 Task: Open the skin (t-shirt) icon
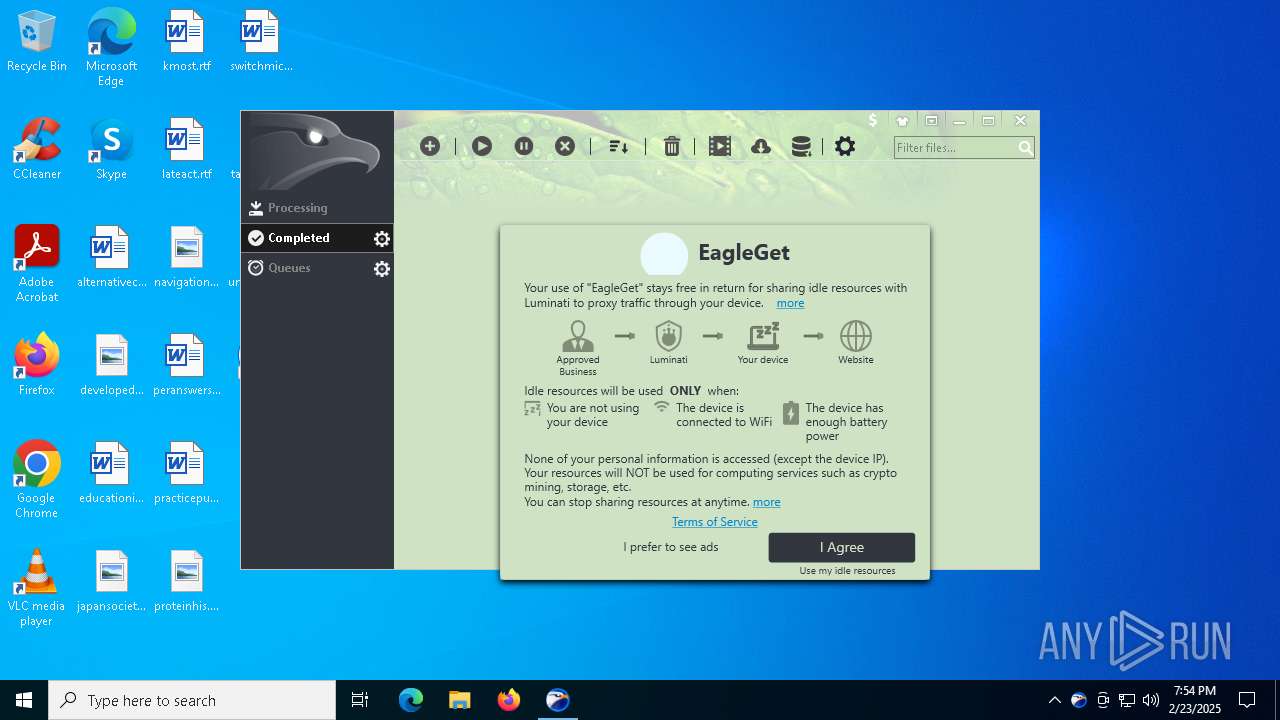[x=902, y=121]
